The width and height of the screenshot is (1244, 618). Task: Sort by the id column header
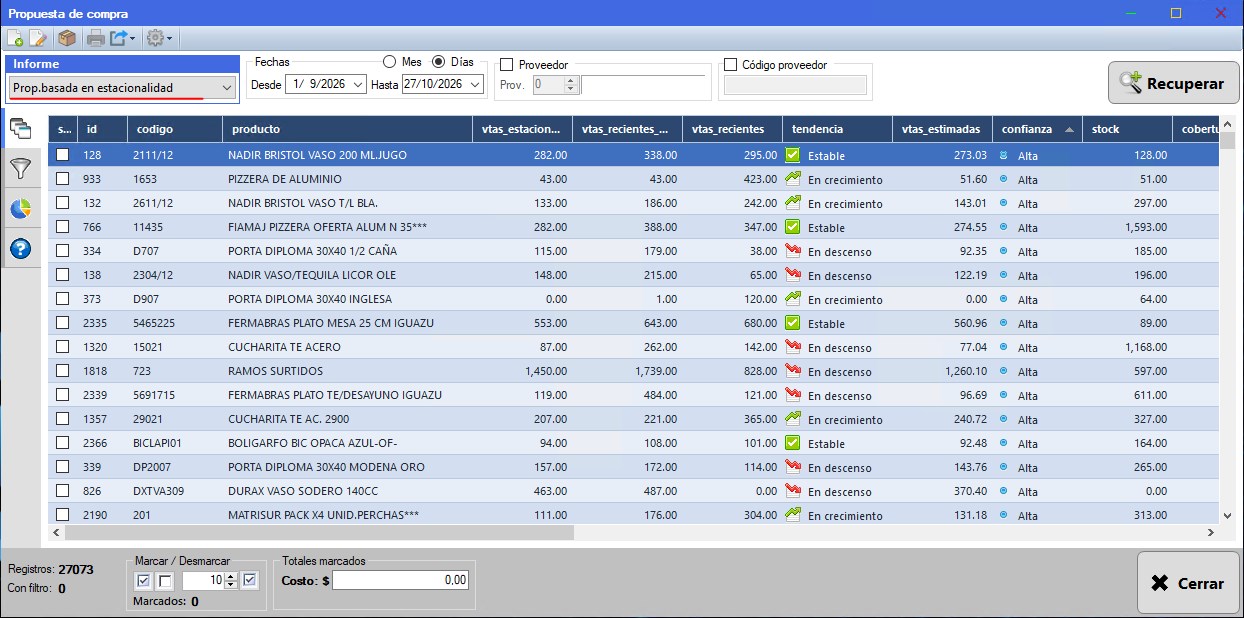tap(103, 129)
